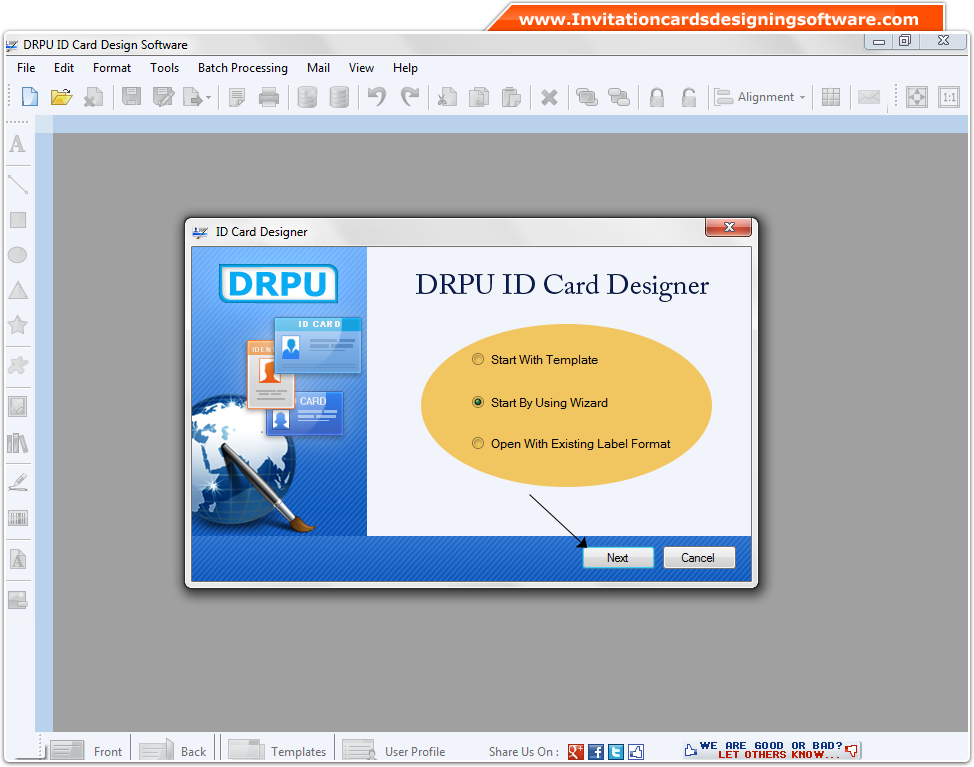Switch to the Back card side
The height and width of the screenshot is (767, 974).
tap(173, 751)
